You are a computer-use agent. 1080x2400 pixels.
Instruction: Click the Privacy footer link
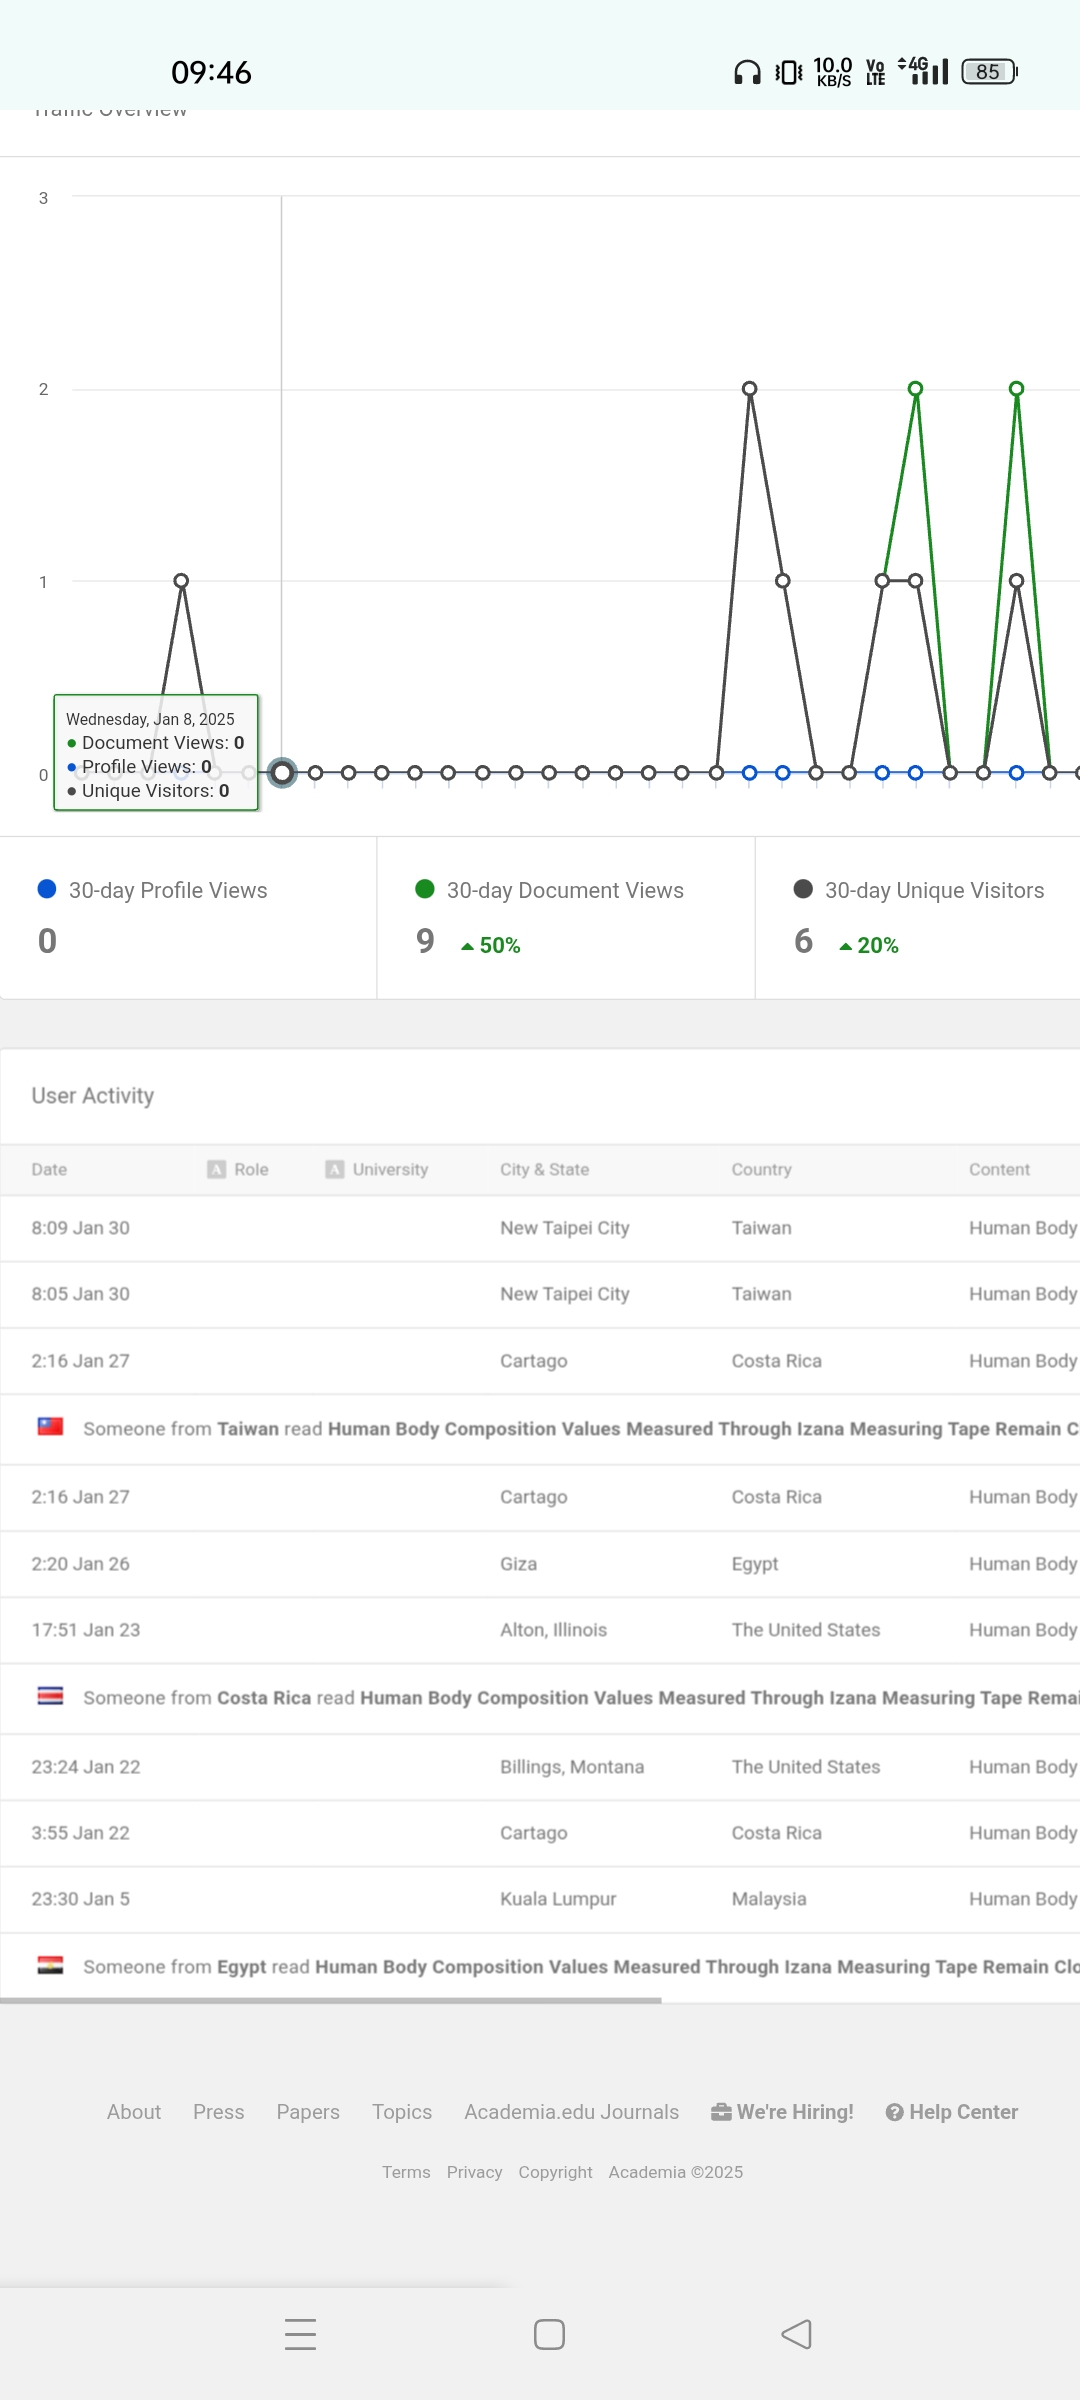(474, 2172)
